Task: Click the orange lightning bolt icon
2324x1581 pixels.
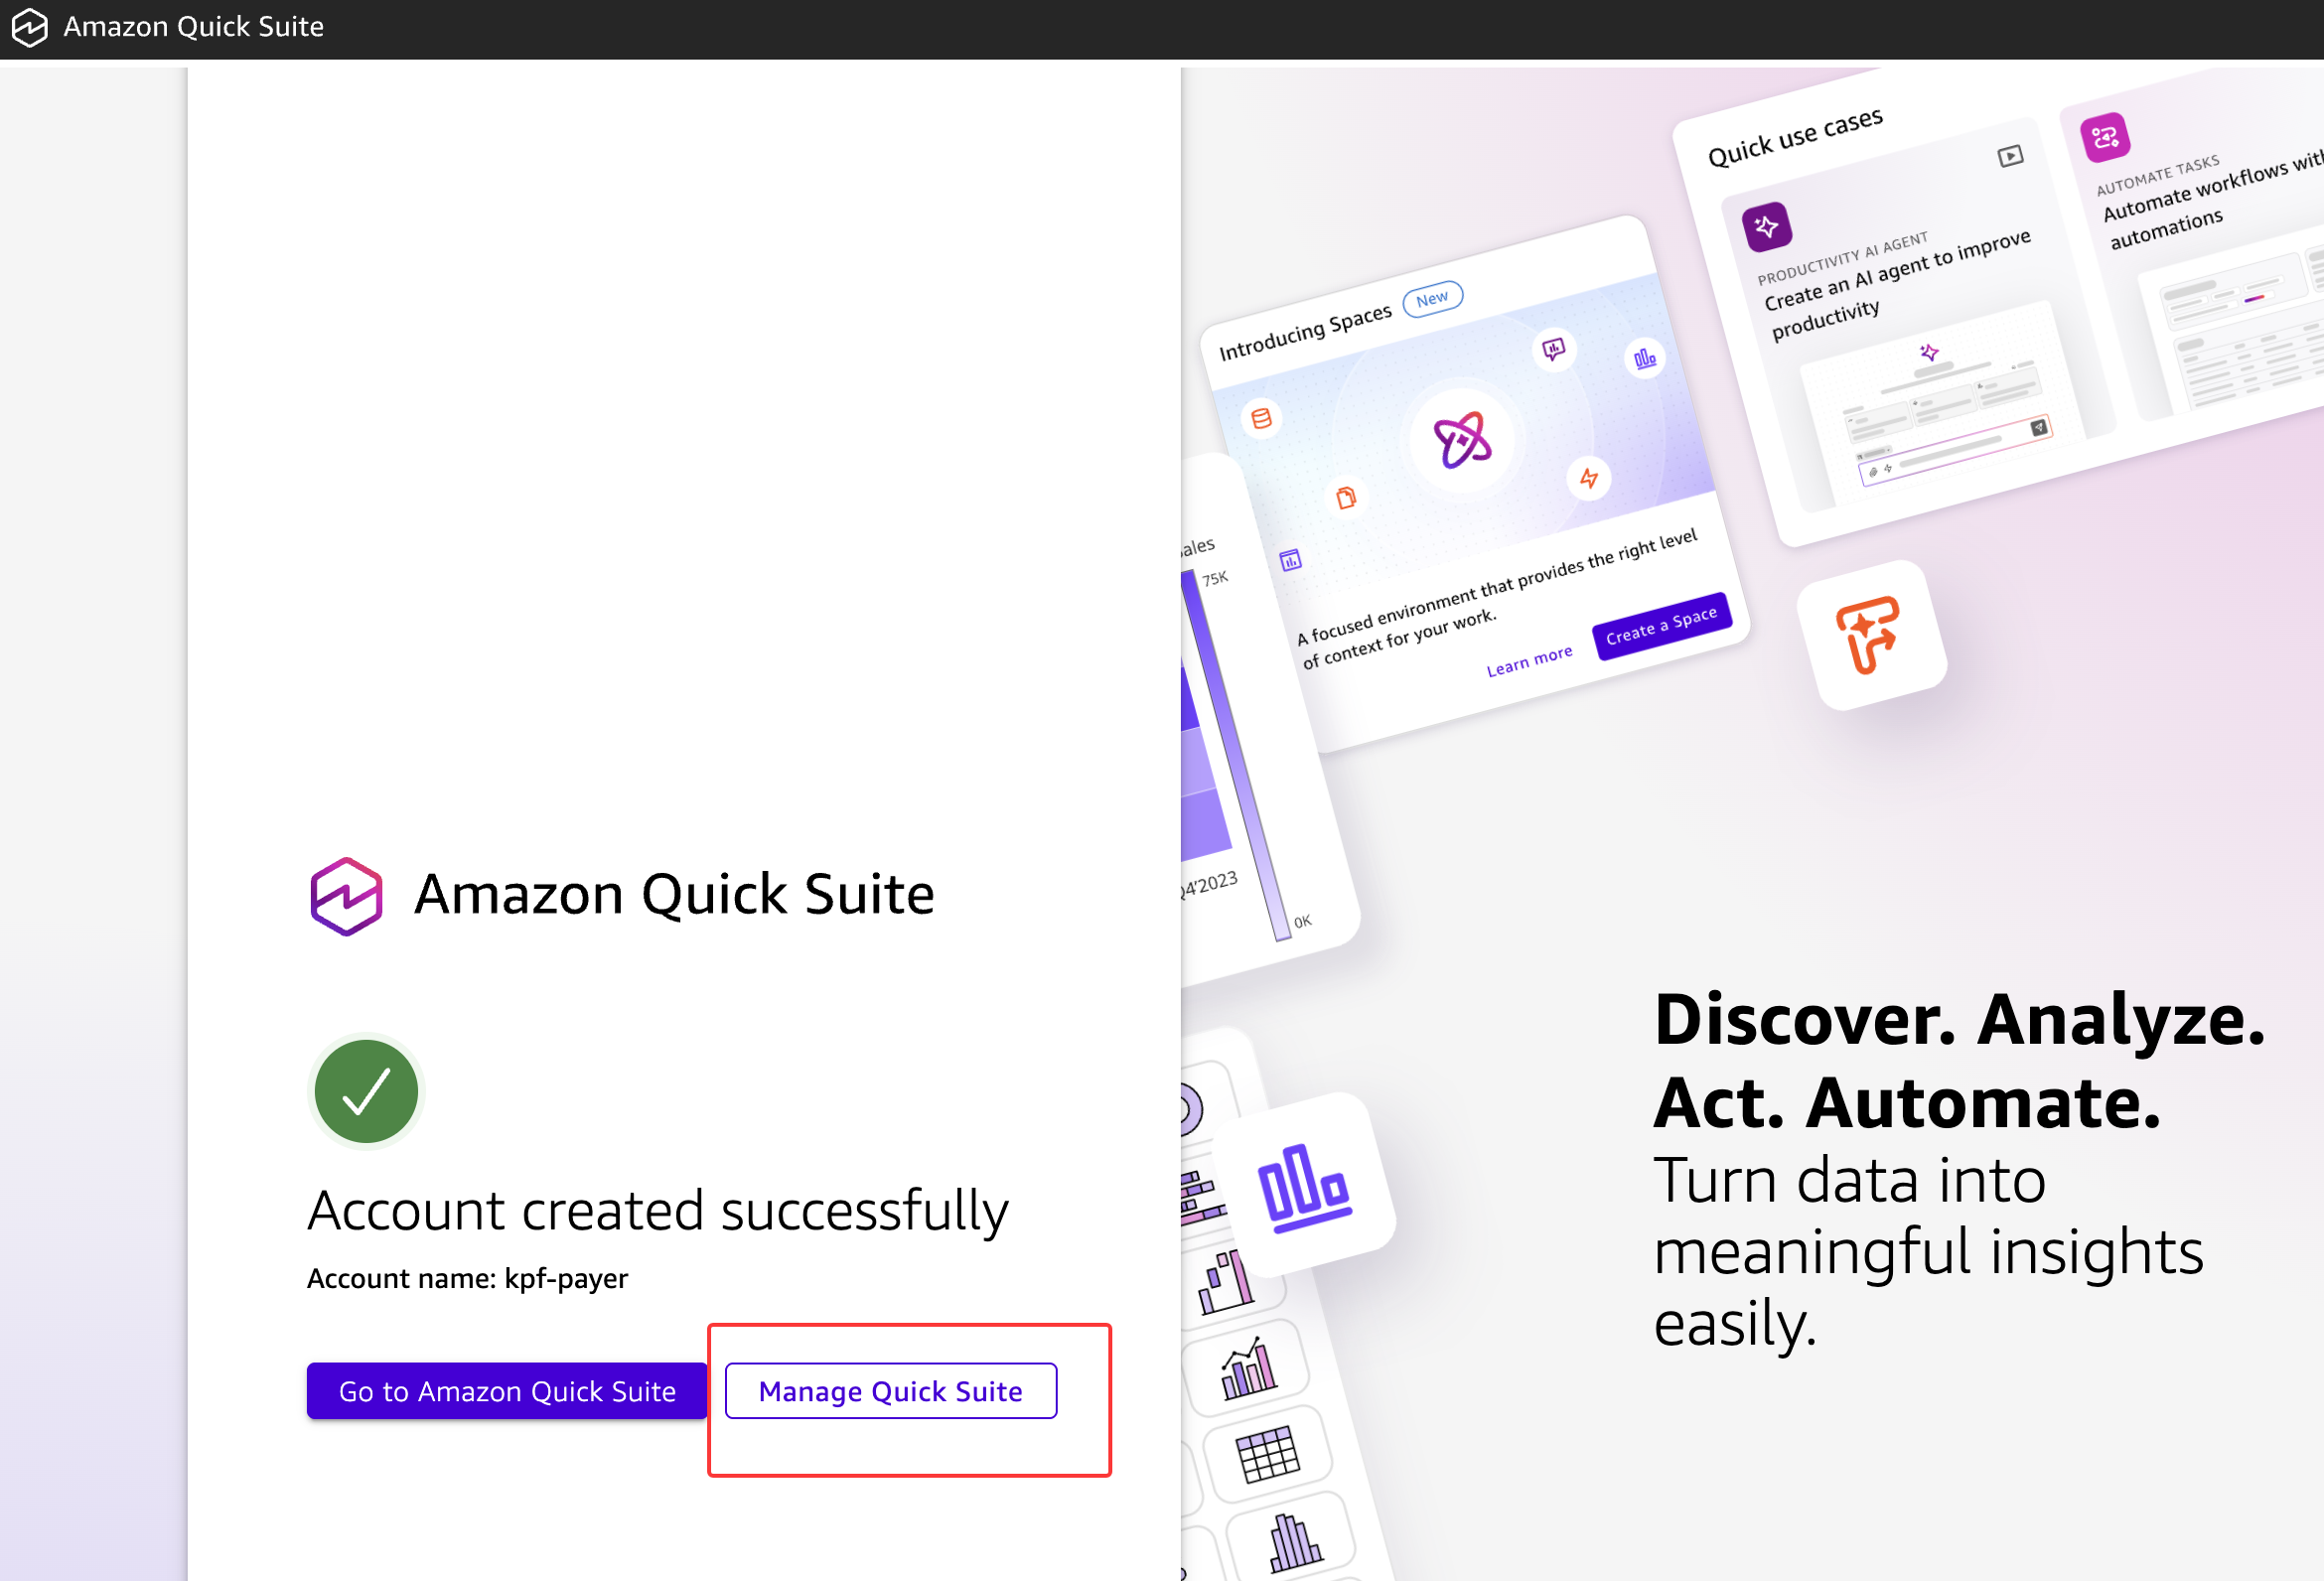Action: (x=1588, y=478)
